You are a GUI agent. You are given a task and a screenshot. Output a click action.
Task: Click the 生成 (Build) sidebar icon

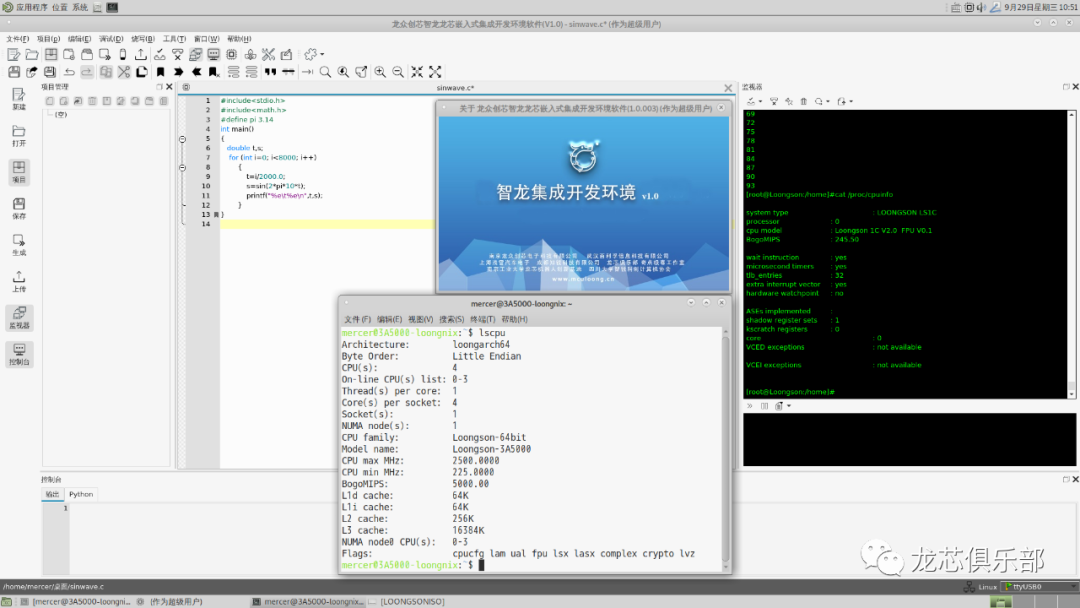coord(19,245)
